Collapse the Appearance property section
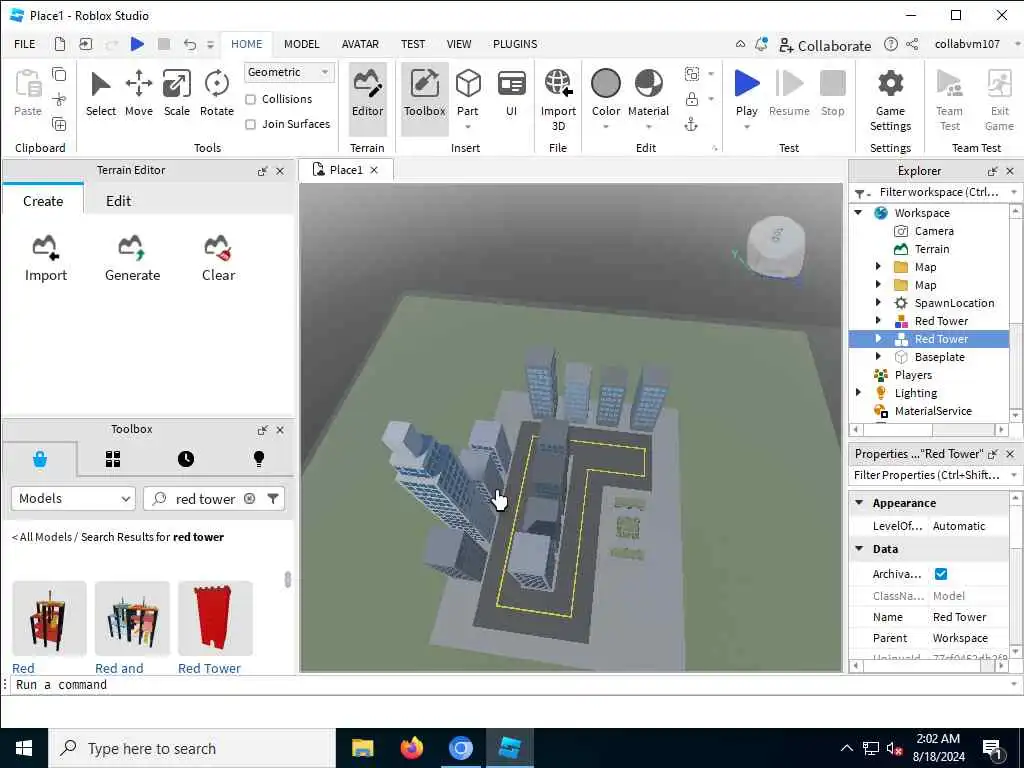Image resolution: width=1024 pixels, height=768 pixels. point(859,502)
